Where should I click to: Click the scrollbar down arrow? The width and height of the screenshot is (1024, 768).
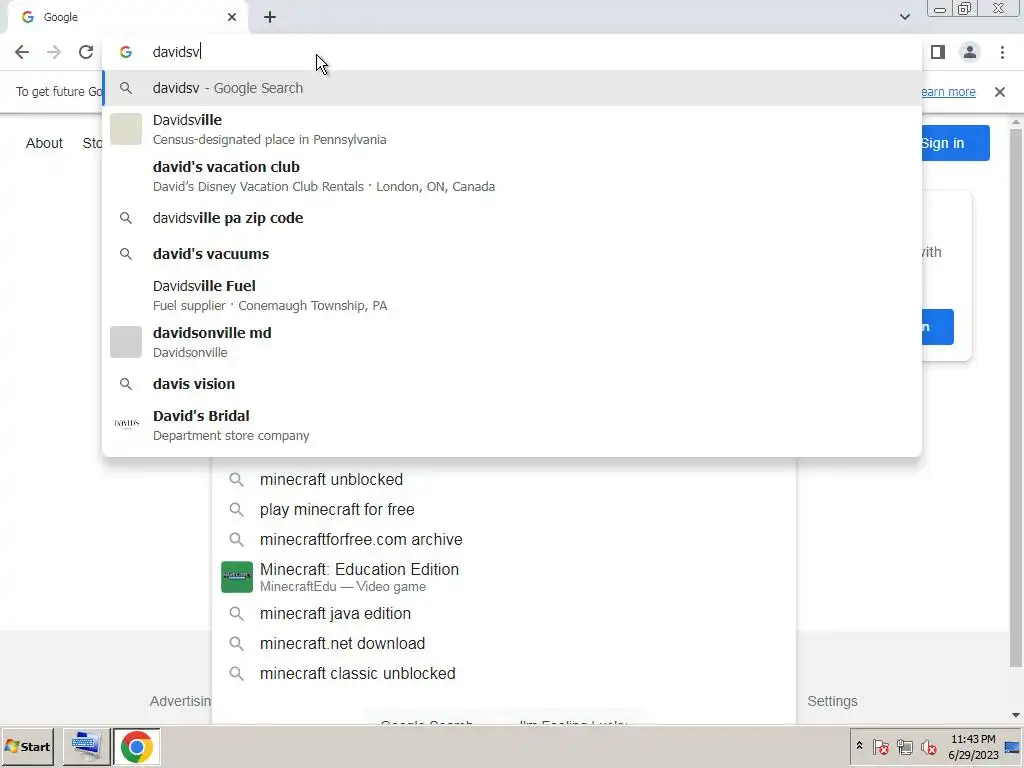click(1016, 715)
